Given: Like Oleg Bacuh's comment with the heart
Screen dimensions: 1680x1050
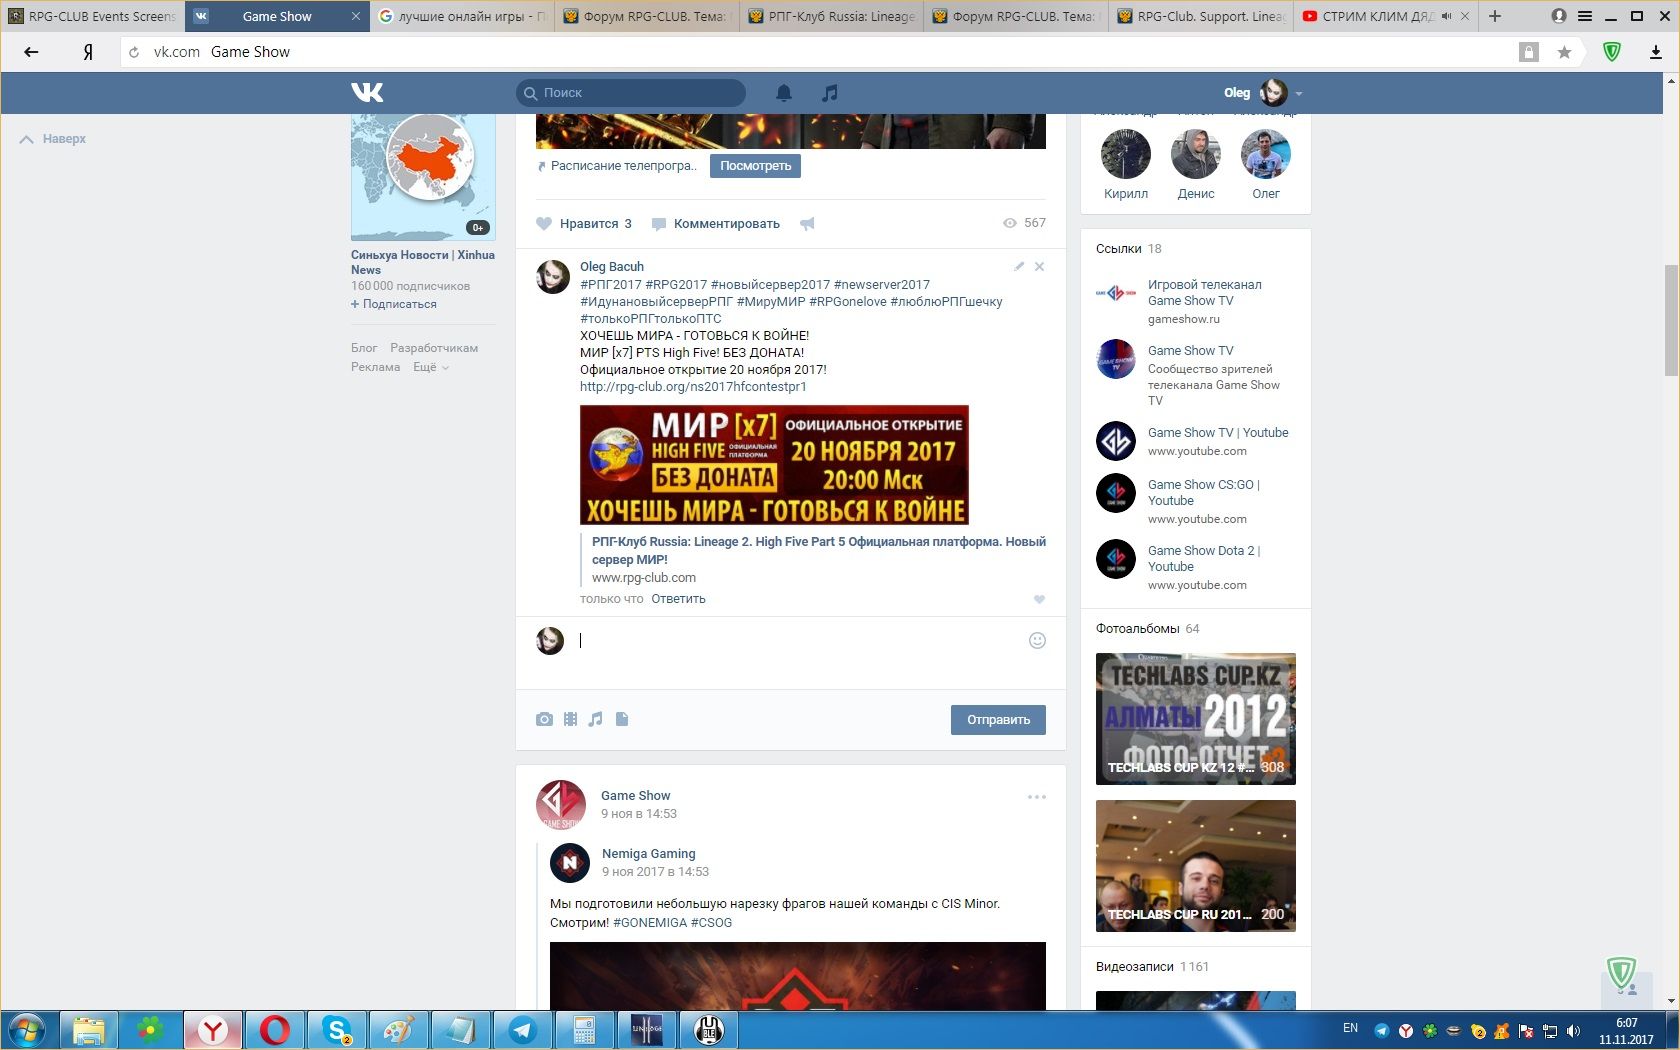Looking at the screenshot, I should [1039, 599].
